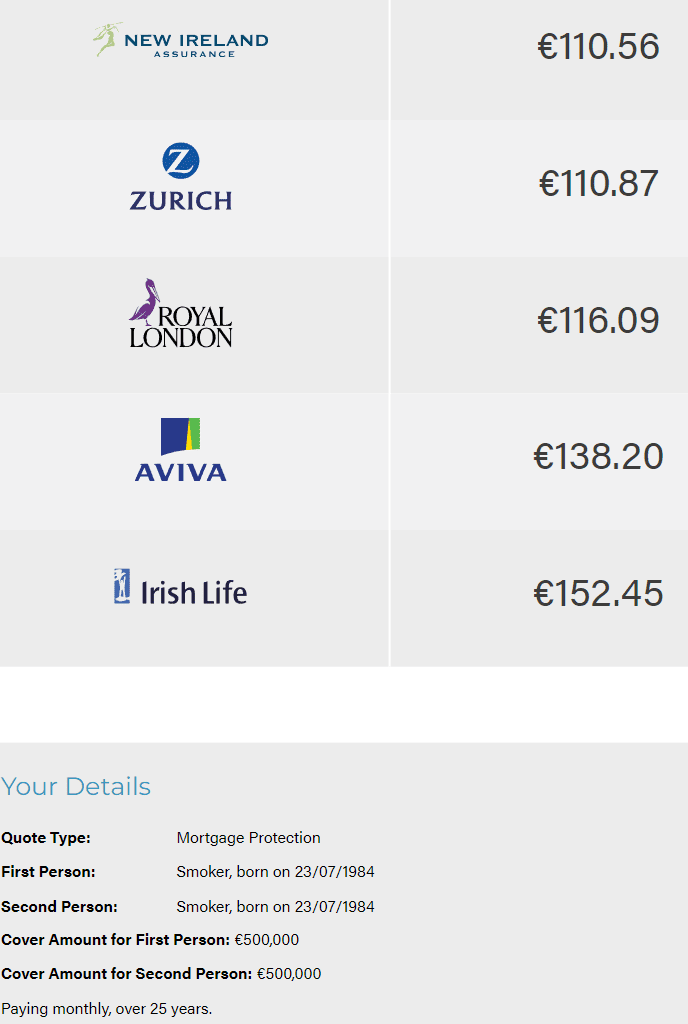Click the Second Person label
The image size is (688, 1024).
pyautogui.click(x=59, y=907)
